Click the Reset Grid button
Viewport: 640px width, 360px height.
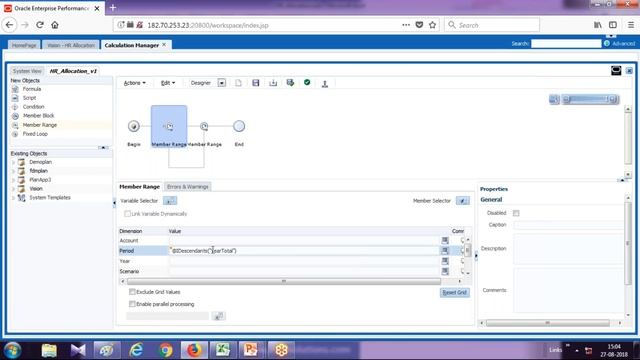coord(454,293)
